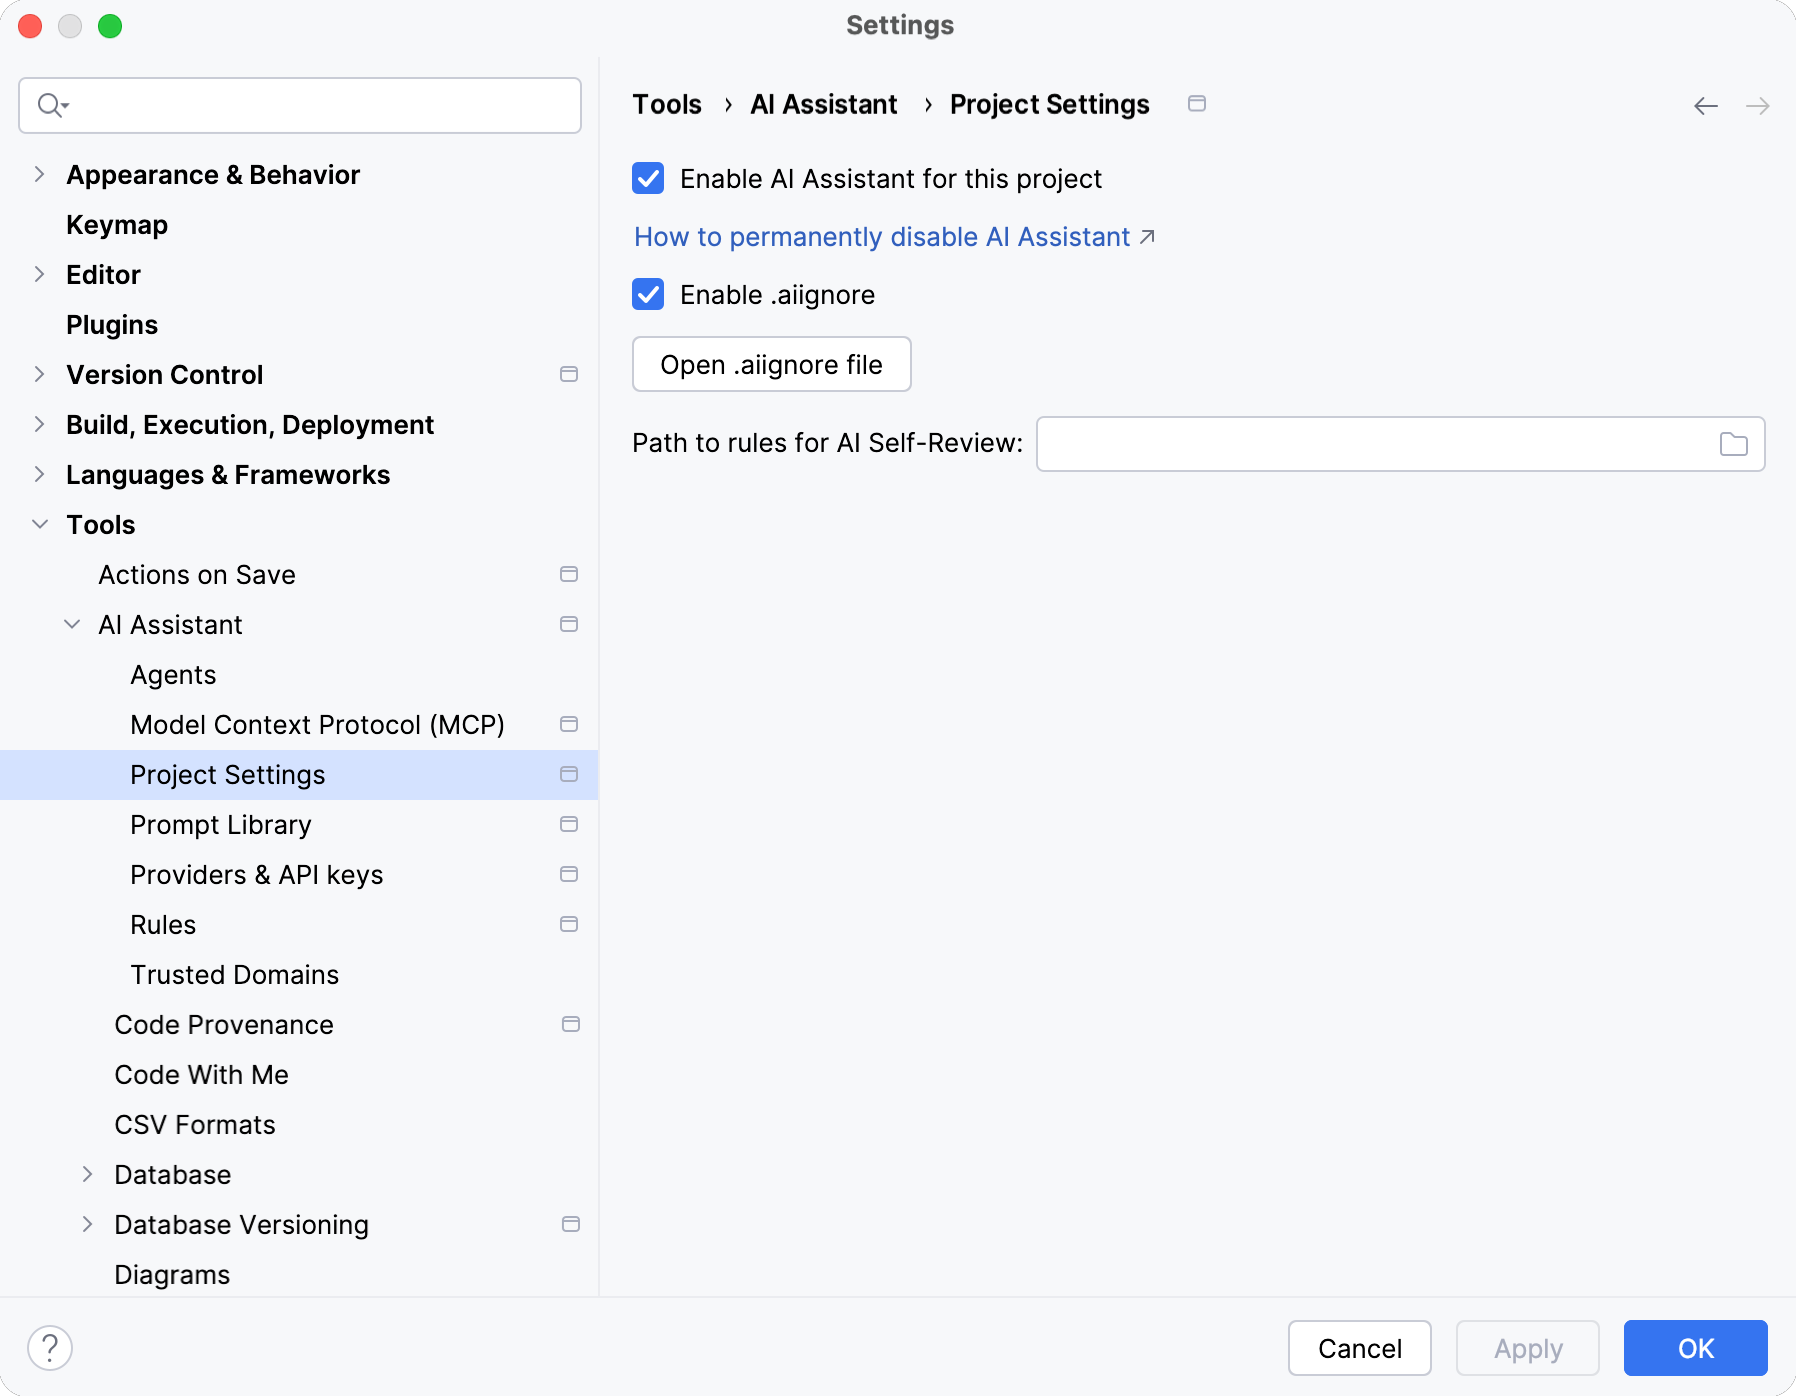
Task: Select Model Context Protocol (MCP) settings
Action: coord(317,725)
